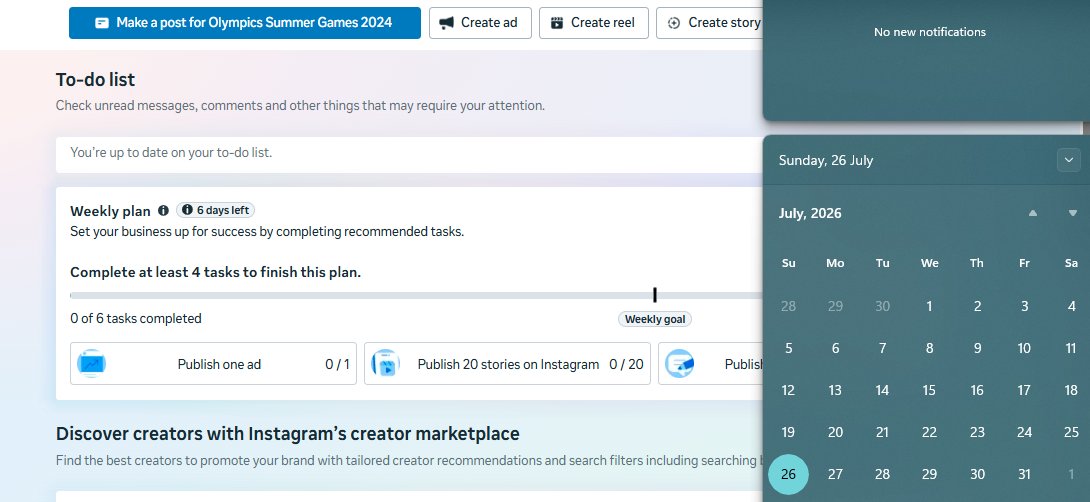Select July 8 in the calendar
The height and width of the screenshot is (502, 1090).
(929, 348)
